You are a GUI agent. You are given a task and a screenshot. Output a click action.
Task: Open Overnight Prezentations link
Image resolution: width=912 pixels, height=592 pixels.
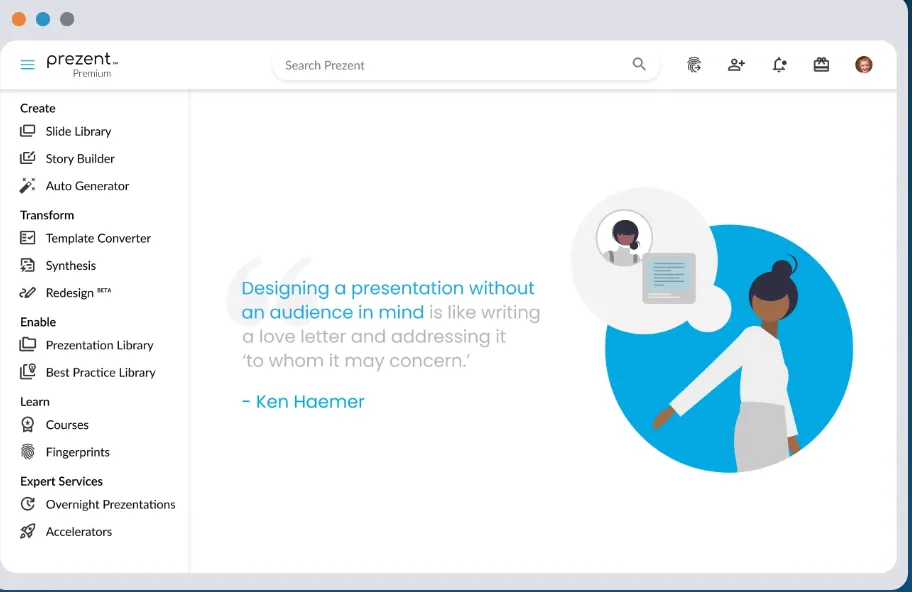(111, 504)
